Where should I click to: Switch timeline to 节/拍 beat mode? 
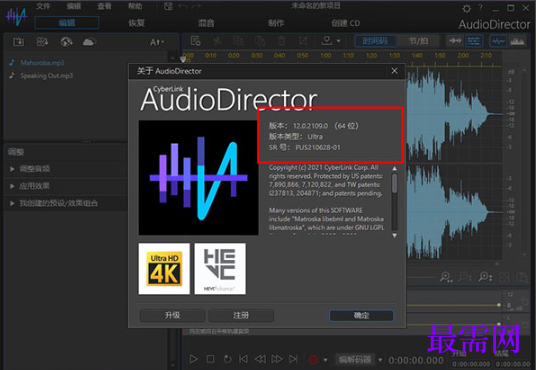pyautogui.click(x=418, y=41)
